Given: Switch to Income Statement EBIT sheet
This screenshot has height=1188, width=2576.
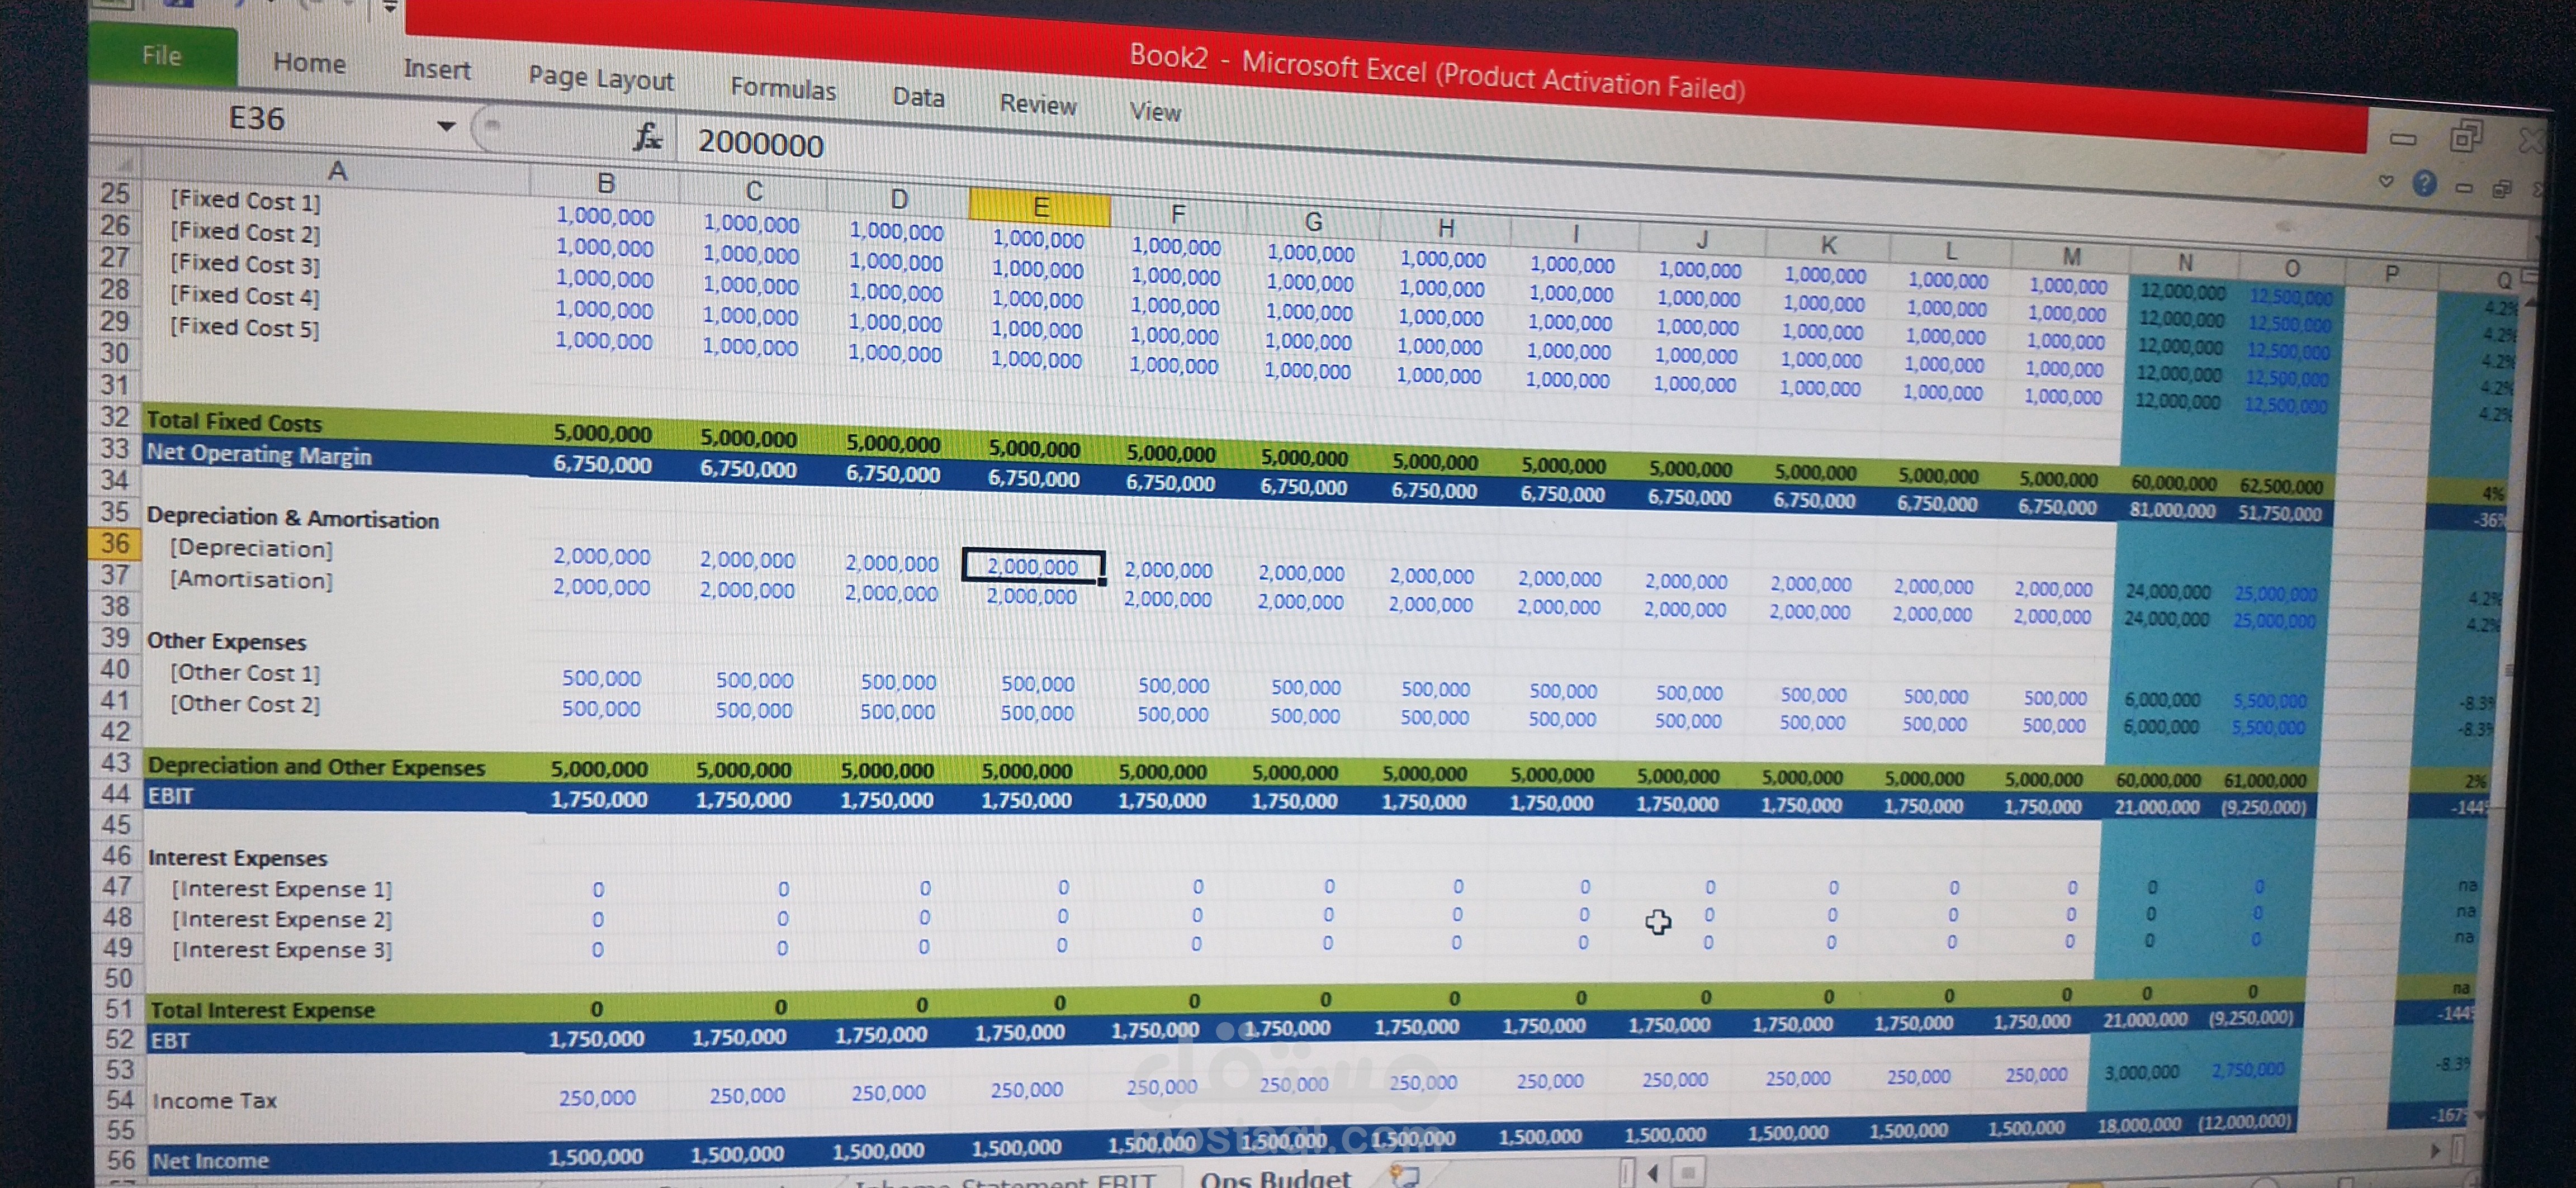Looking at the screenshot, I should (1005, 1181).
